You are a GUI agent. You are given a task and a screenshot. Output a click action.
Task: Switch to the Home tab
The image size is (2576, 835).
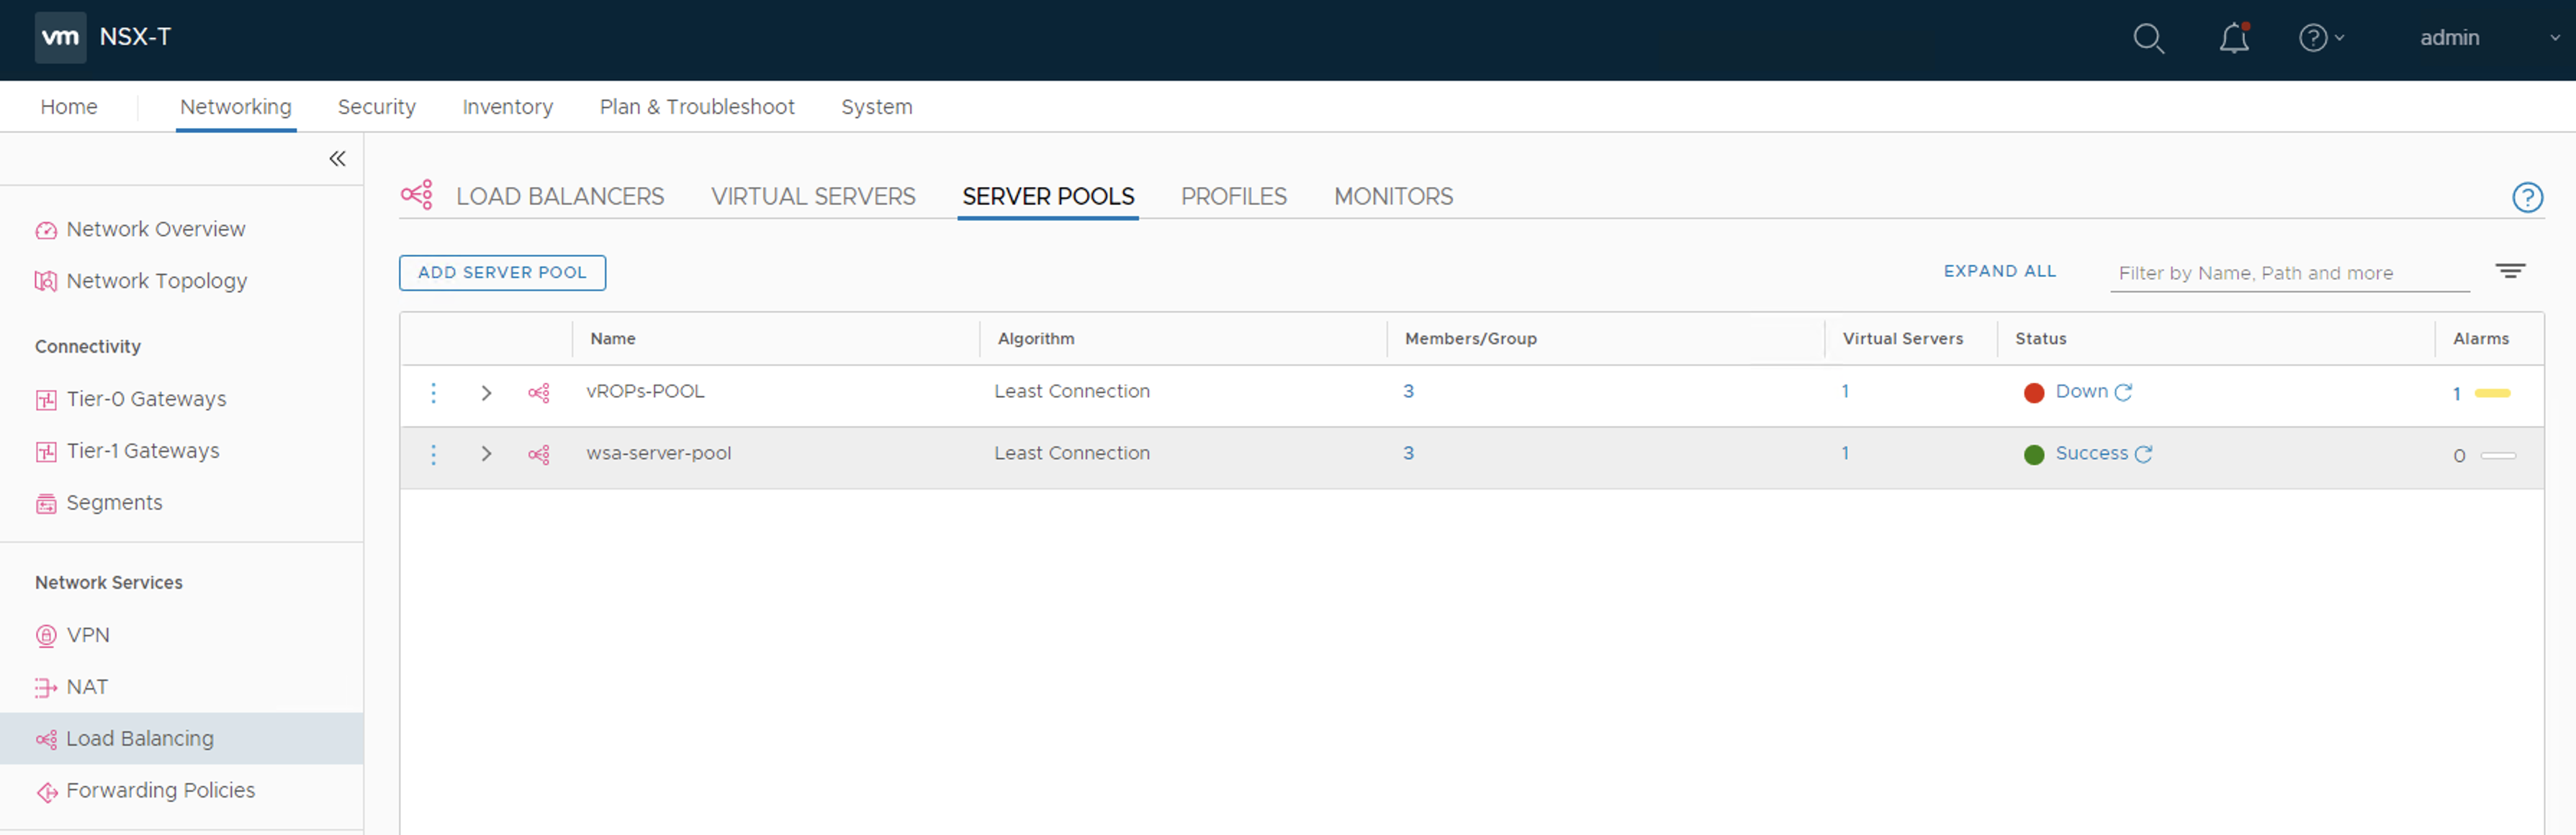point(69,107)
